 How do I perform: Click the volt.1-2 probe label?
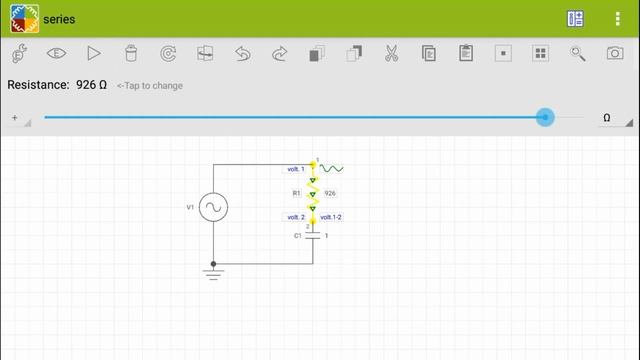tap(331, 217)
